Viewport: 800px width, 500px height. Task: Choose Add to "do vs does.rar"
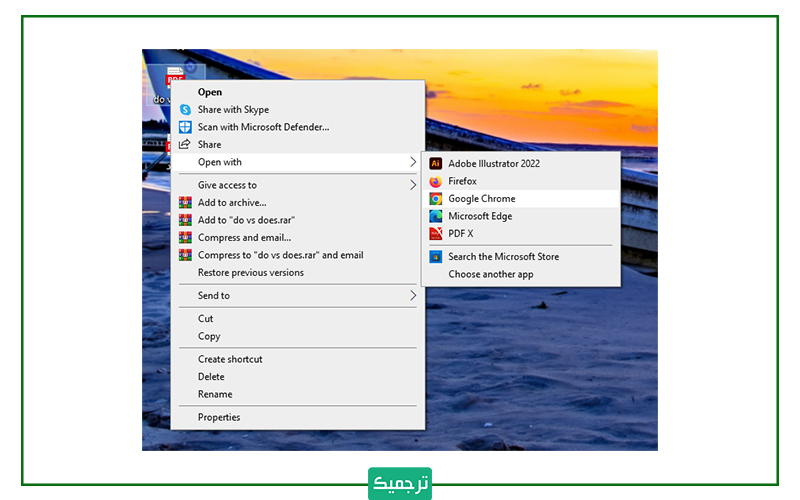[x=298, y=220]
